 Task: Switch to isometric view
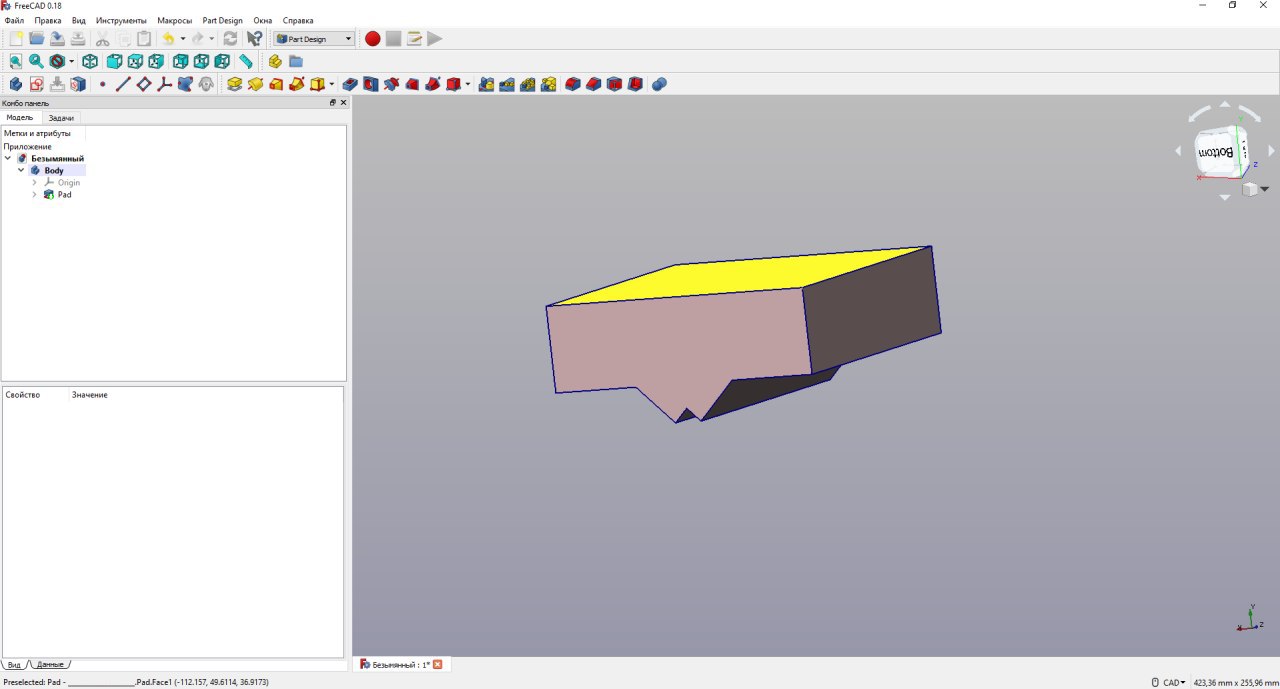(x=90, y=61)
